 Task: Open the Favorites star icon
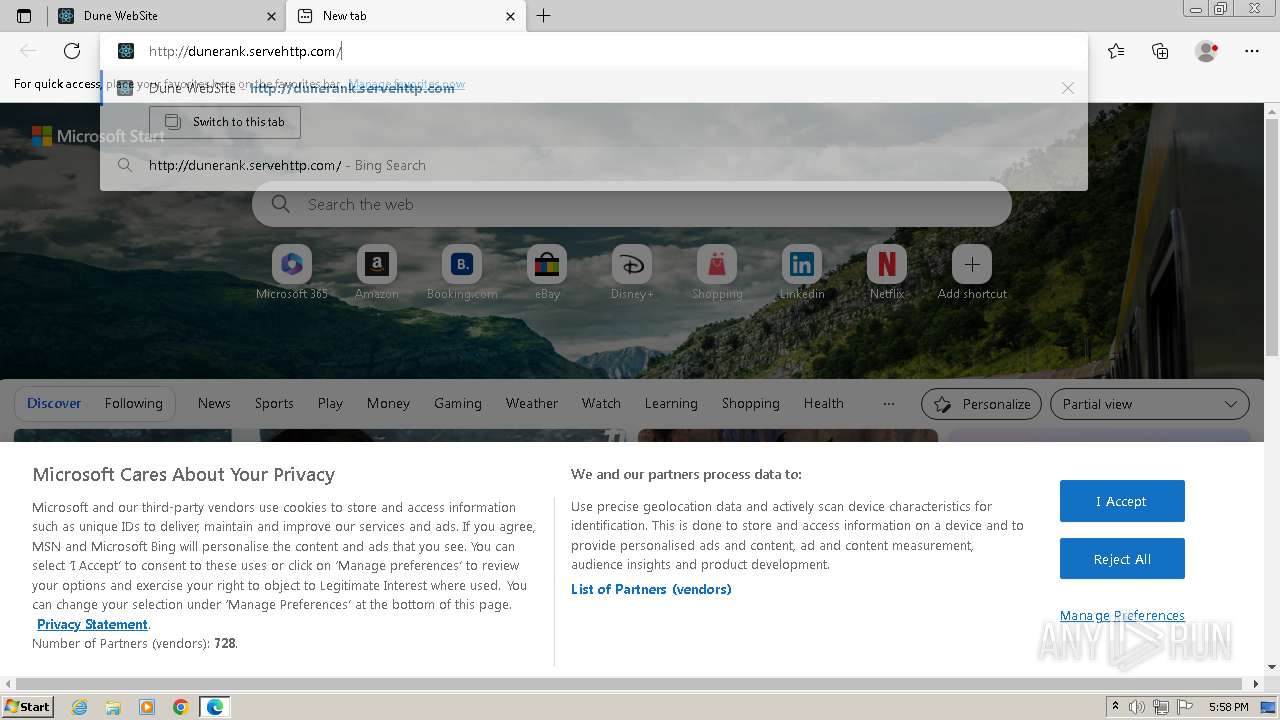click(x=1116, y=51)
